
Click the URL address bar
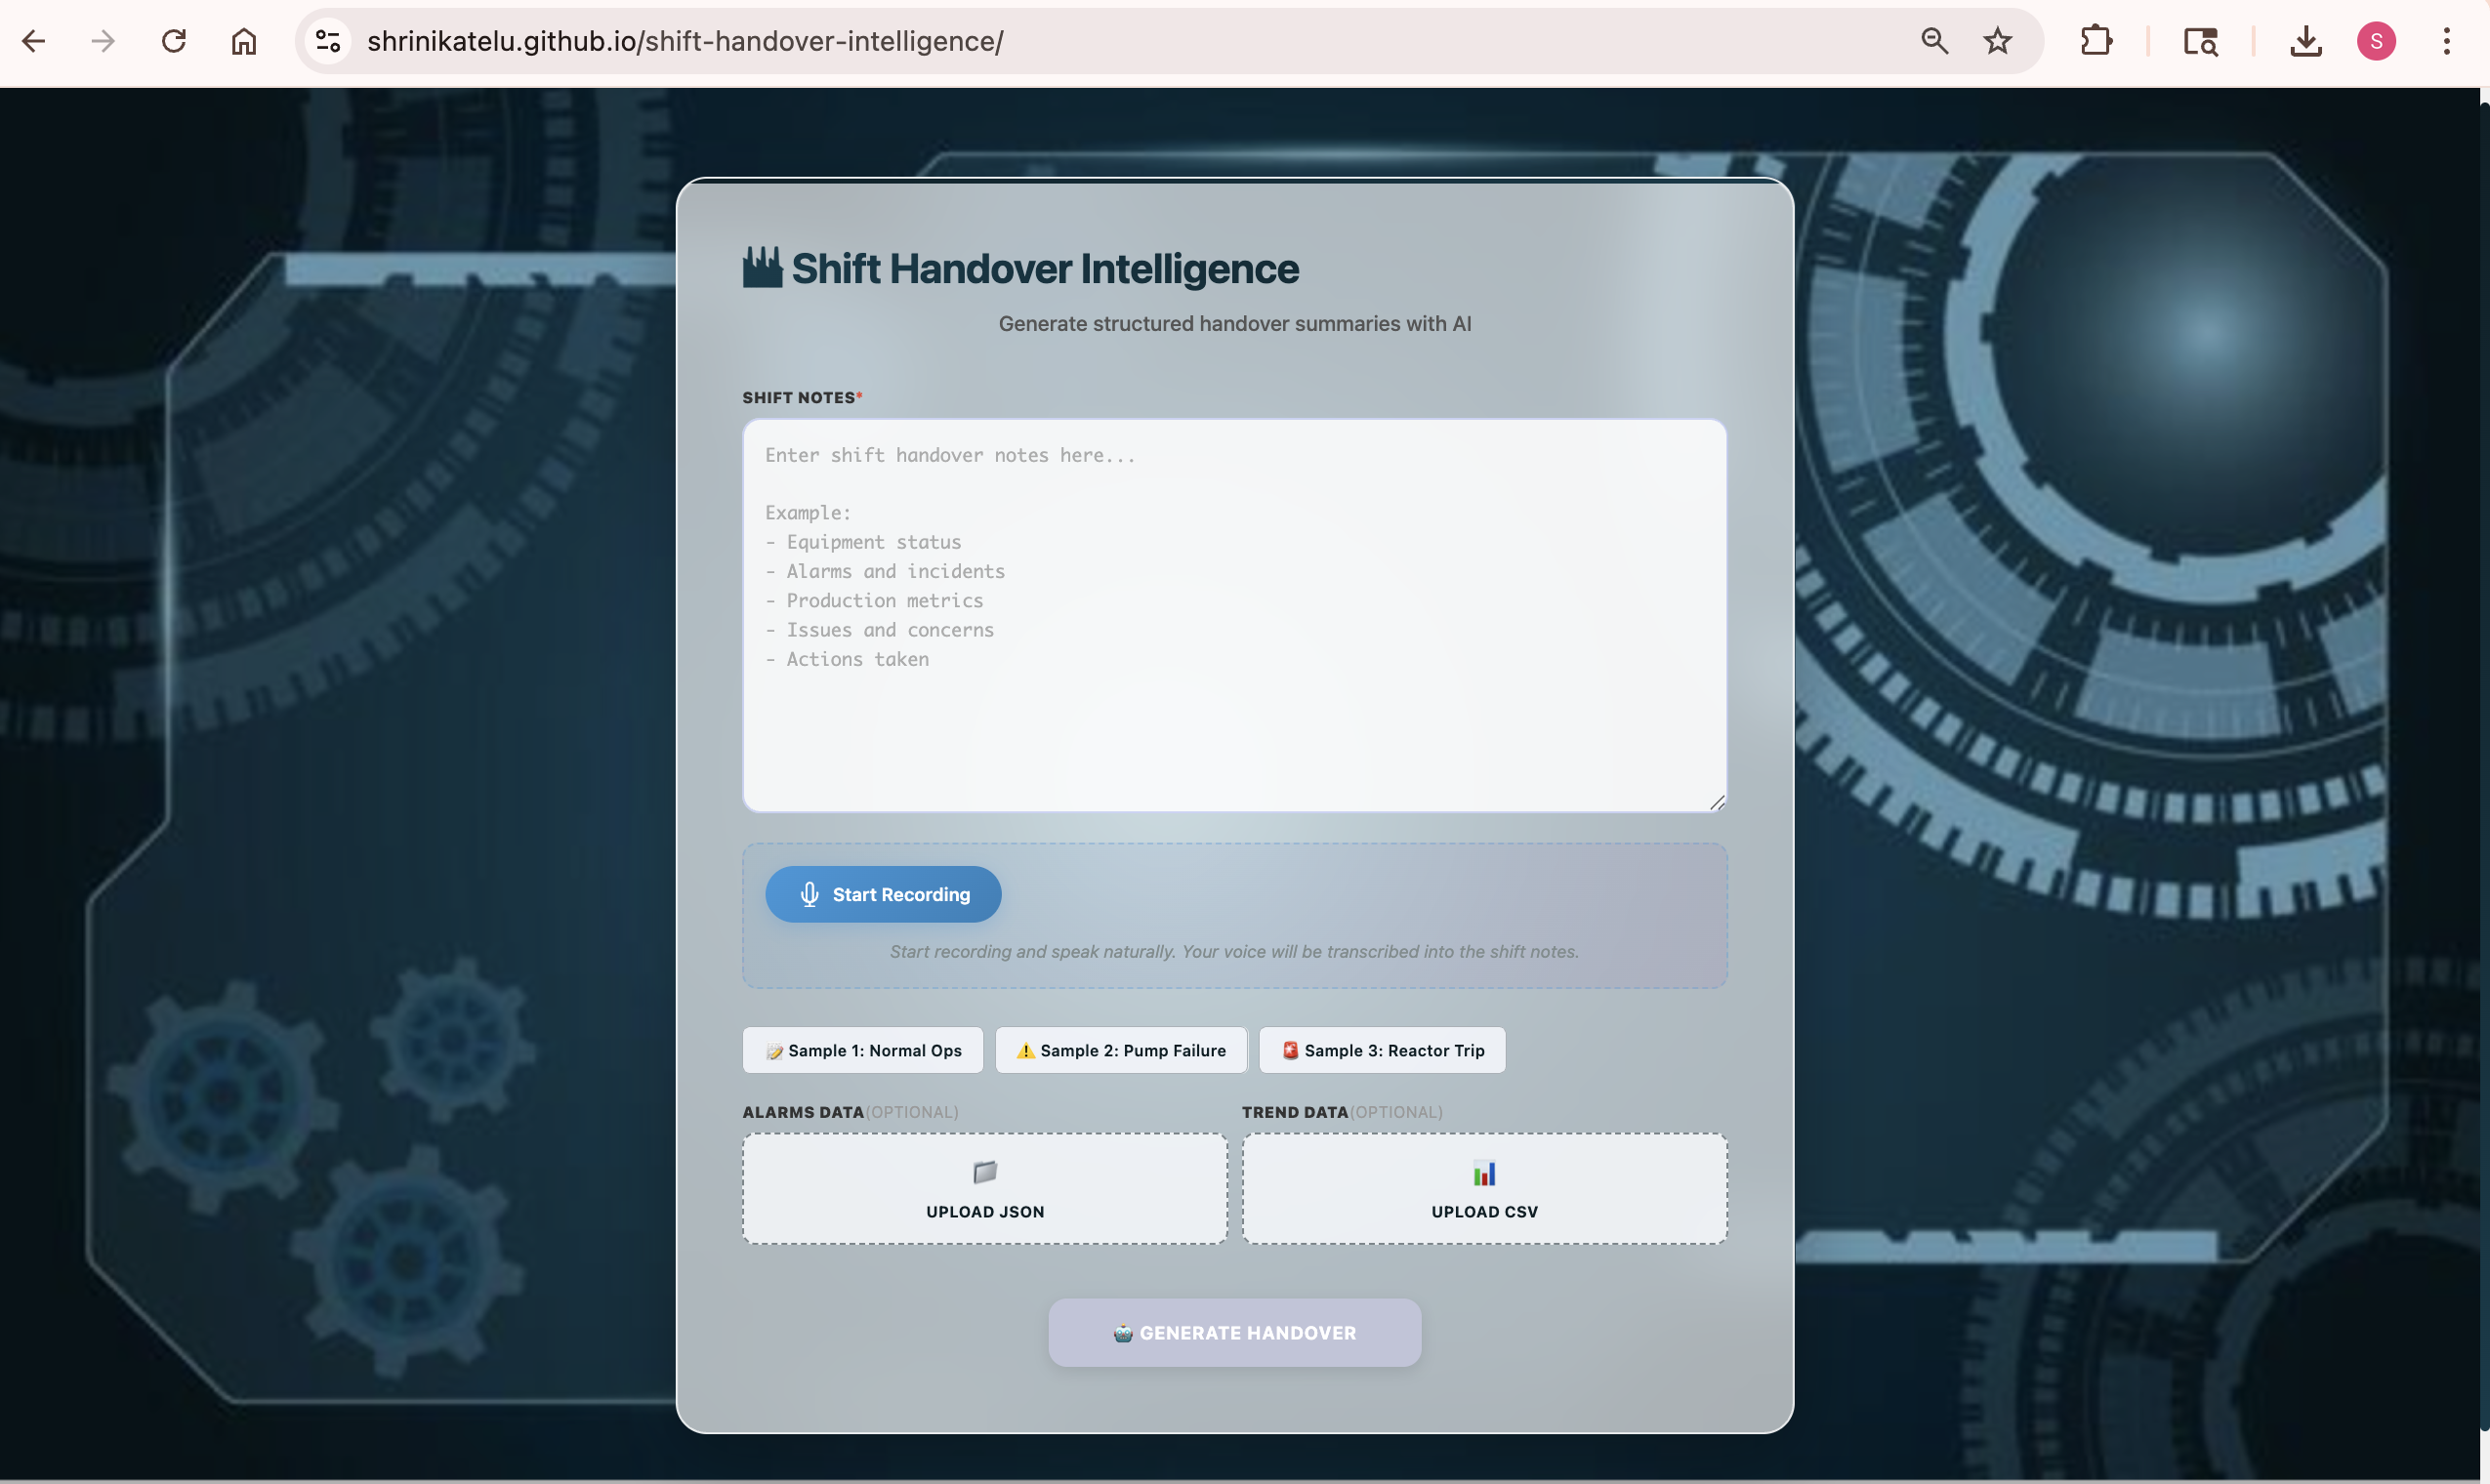(x=1100, y=41)
